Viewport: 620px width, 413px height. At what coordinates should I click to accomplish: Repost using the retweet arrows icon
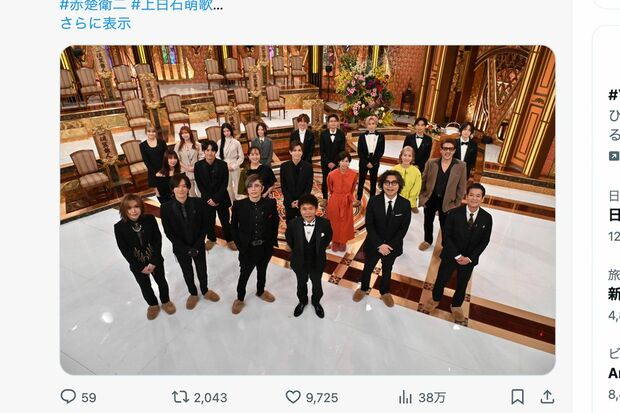pyautogui.click(x=180, y=397)
